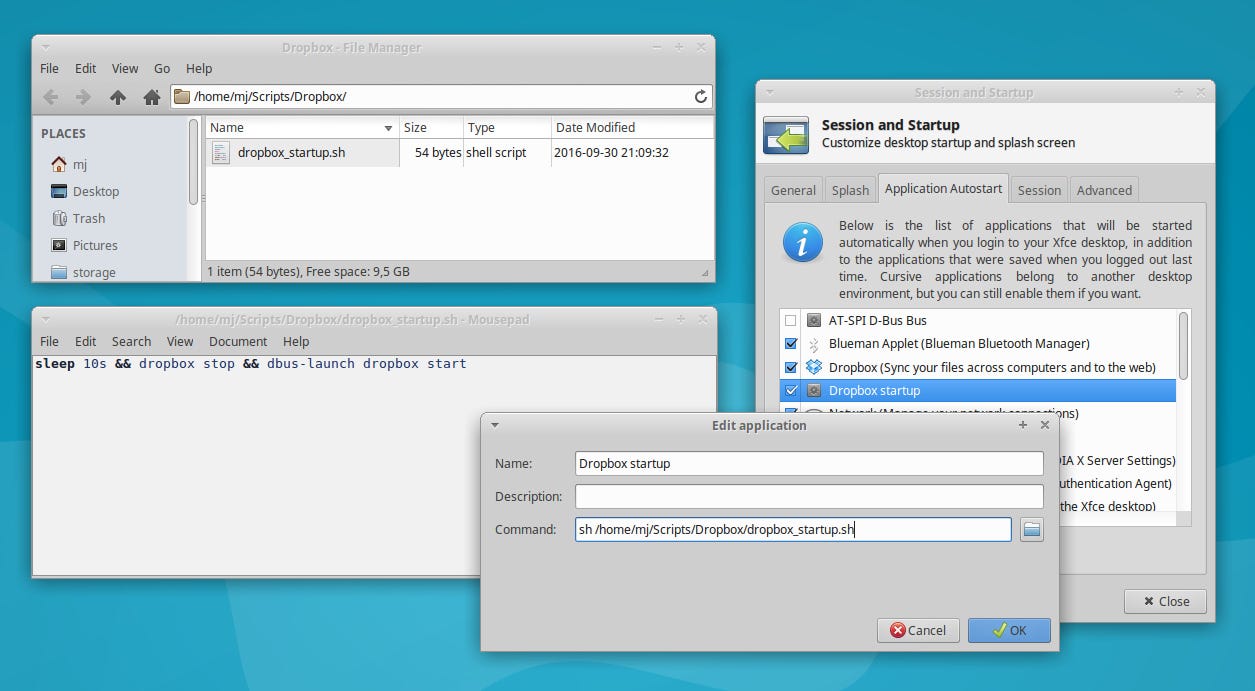Sort files by Date Modified column
The height and width of the screenshot is (691, 1255).
[x=632, y=127]
